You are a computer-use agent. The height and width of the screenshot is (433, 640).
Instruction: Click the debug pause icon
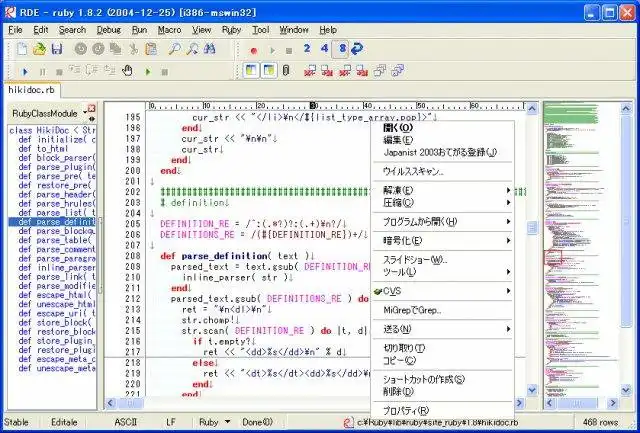[x=42, y=72]
